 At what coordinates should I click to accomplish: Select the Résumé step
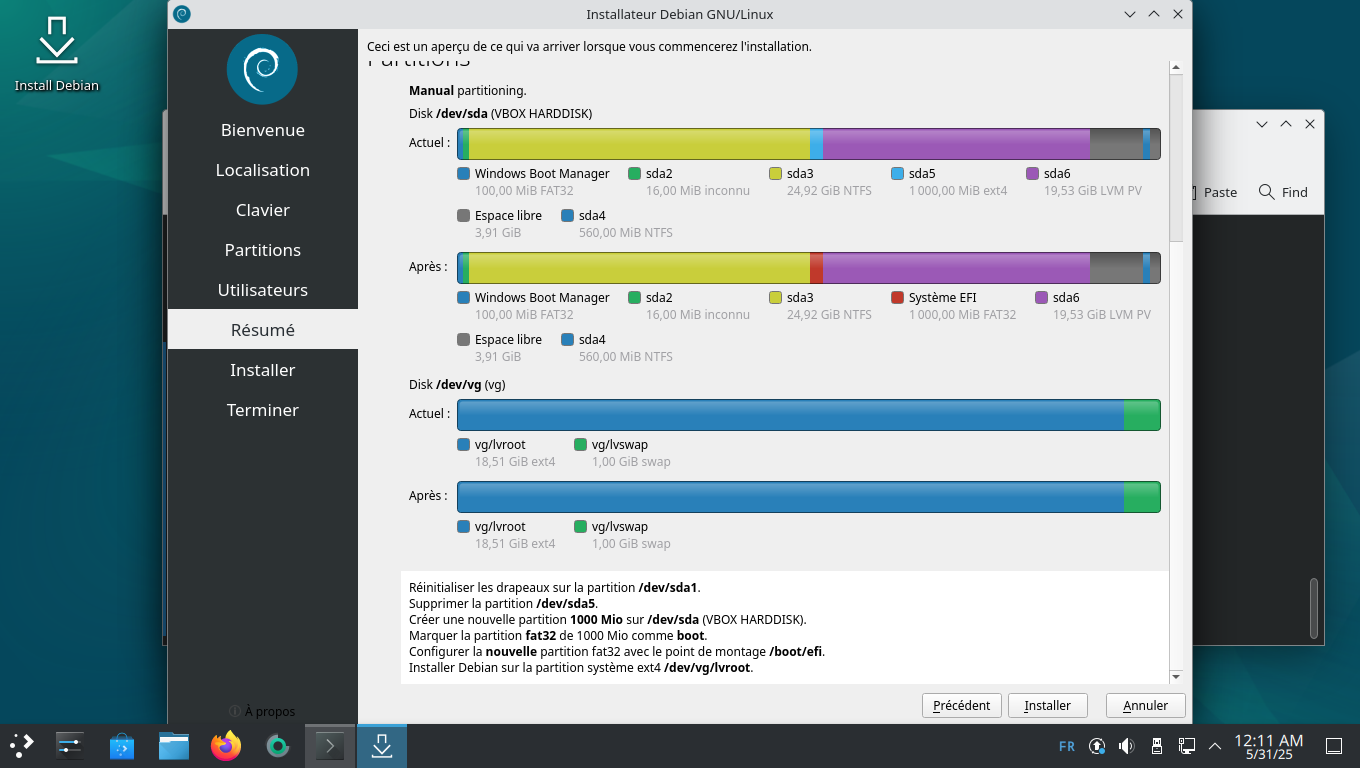pyautogui.click(x=263, y=330)
